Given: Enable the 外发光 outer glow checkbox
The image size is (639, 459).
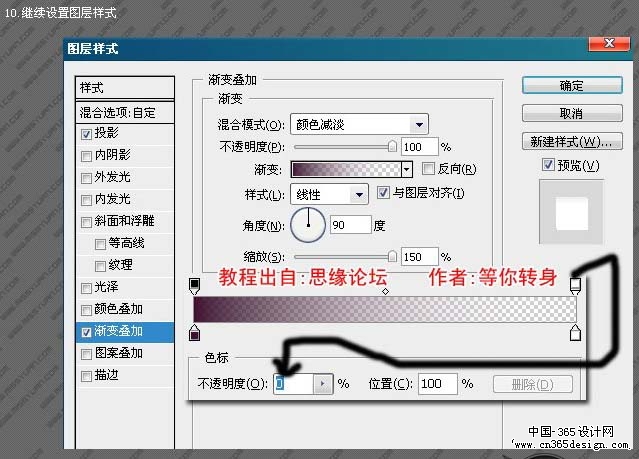Looking at the screenshot, I should point(86,178).
